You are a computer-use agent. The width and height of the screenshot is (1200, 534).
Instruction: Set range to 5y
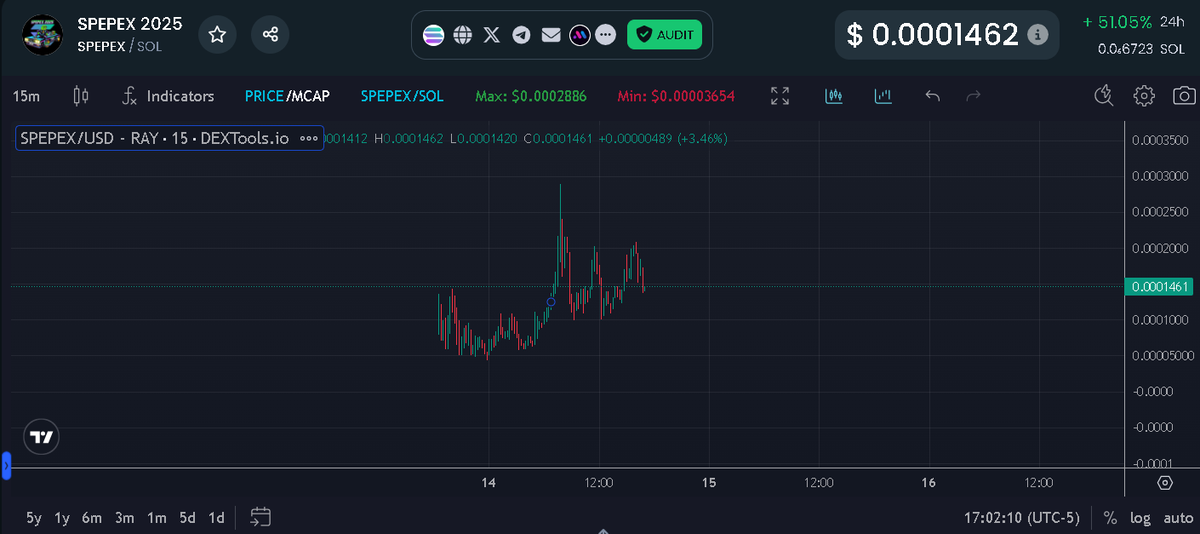[34, 517]
